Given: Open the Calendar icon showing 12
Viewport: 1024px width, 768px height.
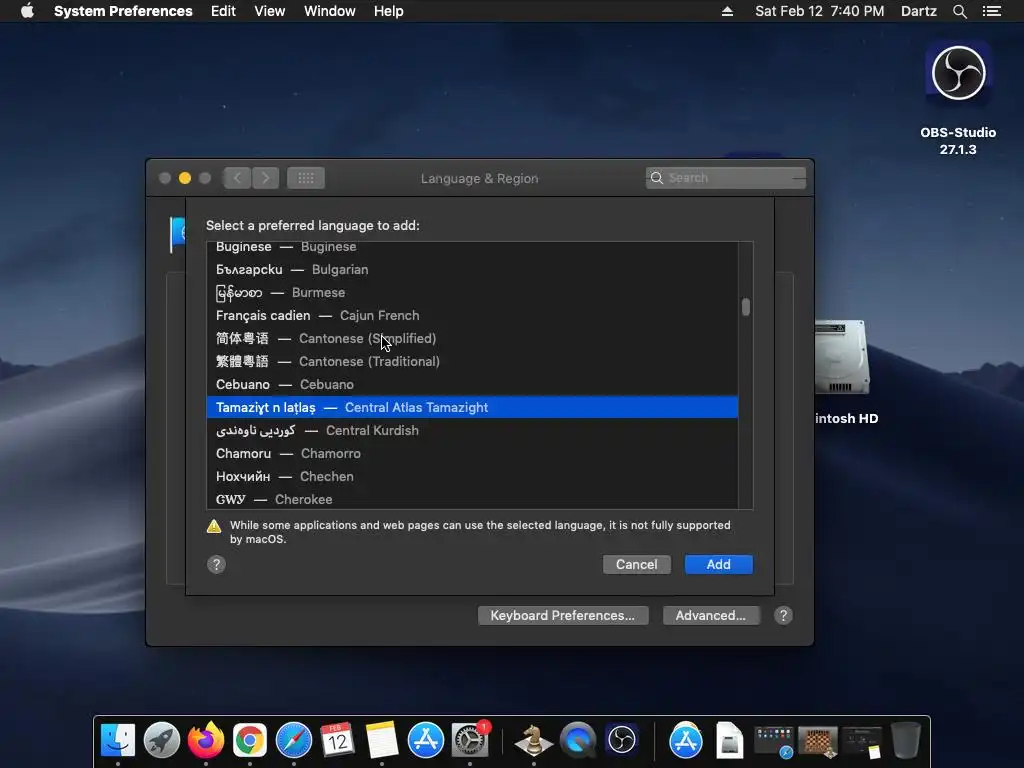Looking at the screenshot, I should click(x=337, y=740).
